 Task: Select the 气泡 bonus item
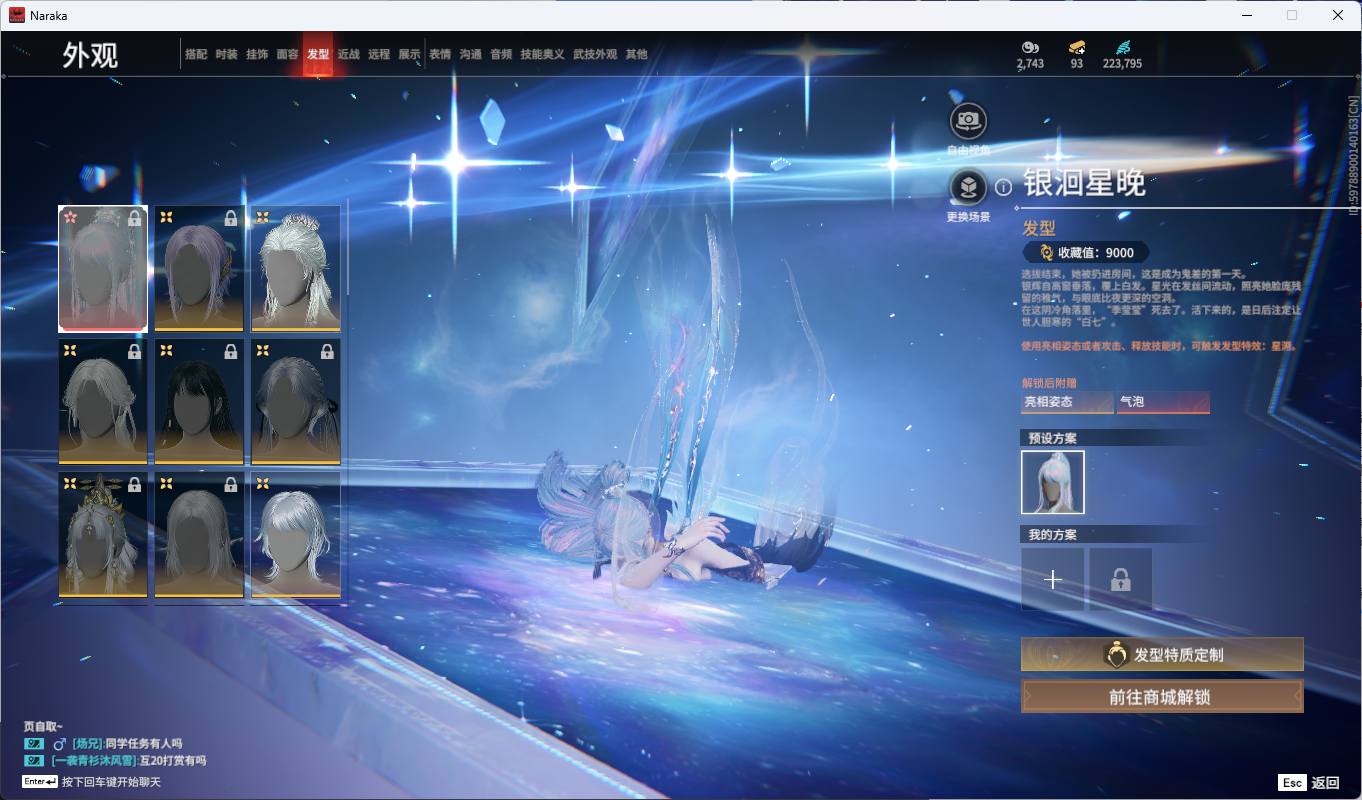click(1163, 402)
